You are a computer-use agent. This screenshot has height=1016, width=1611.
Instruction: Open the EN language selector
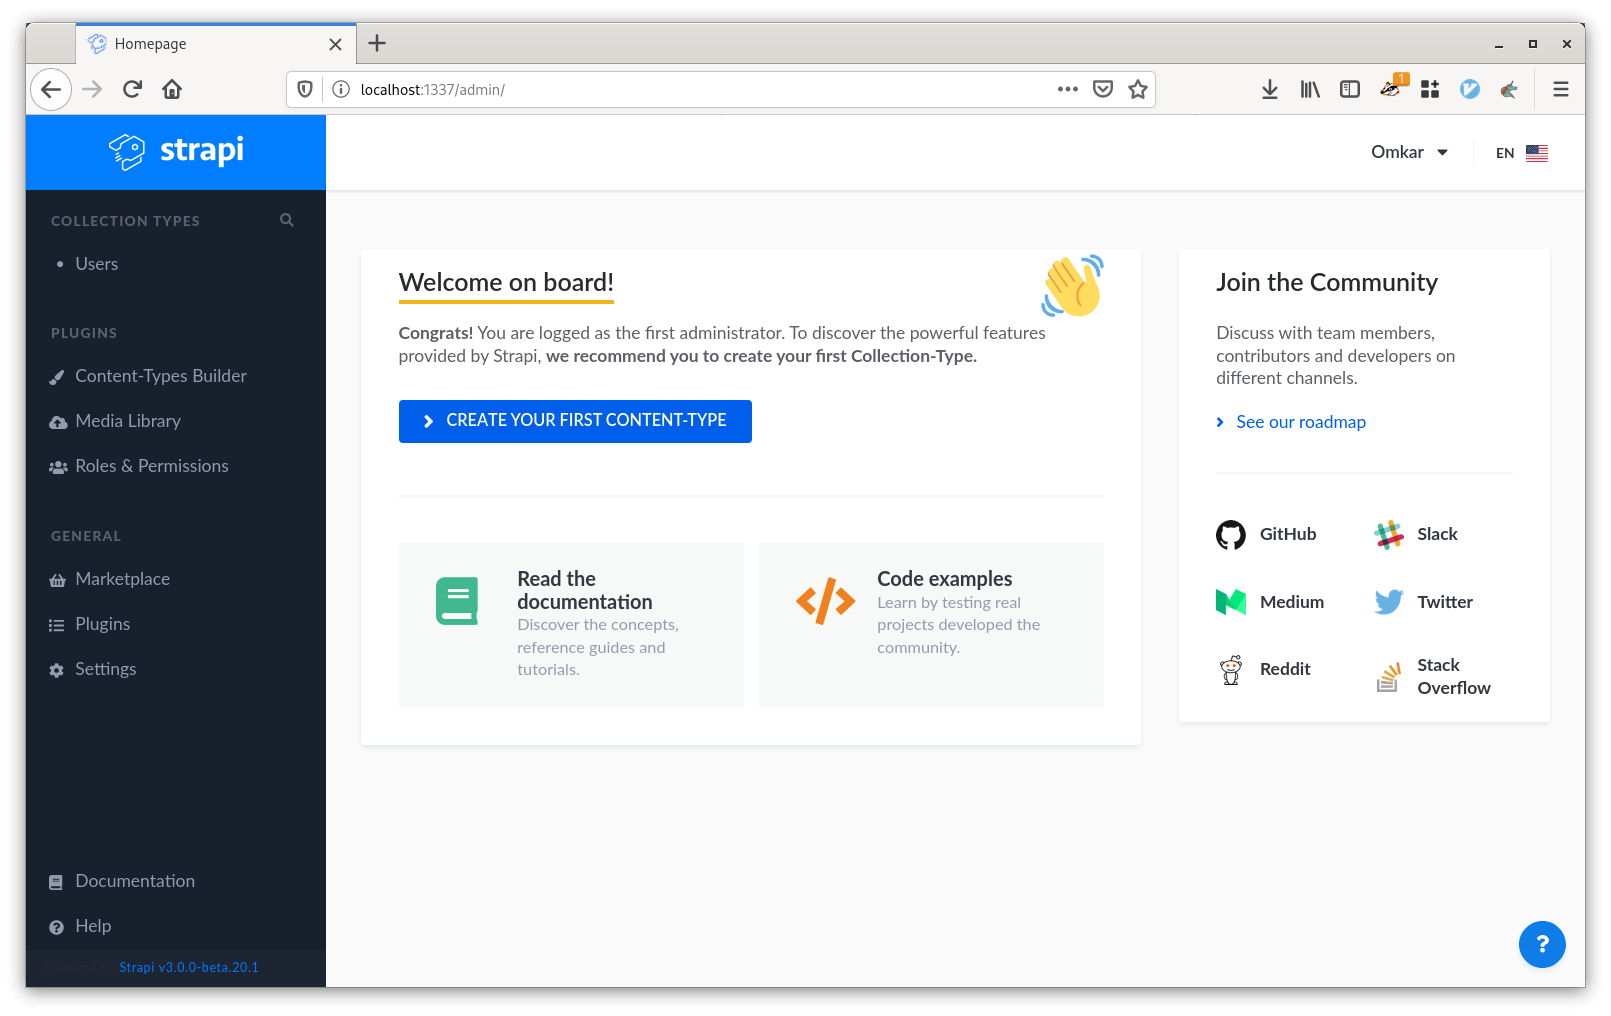[1522, 153]
